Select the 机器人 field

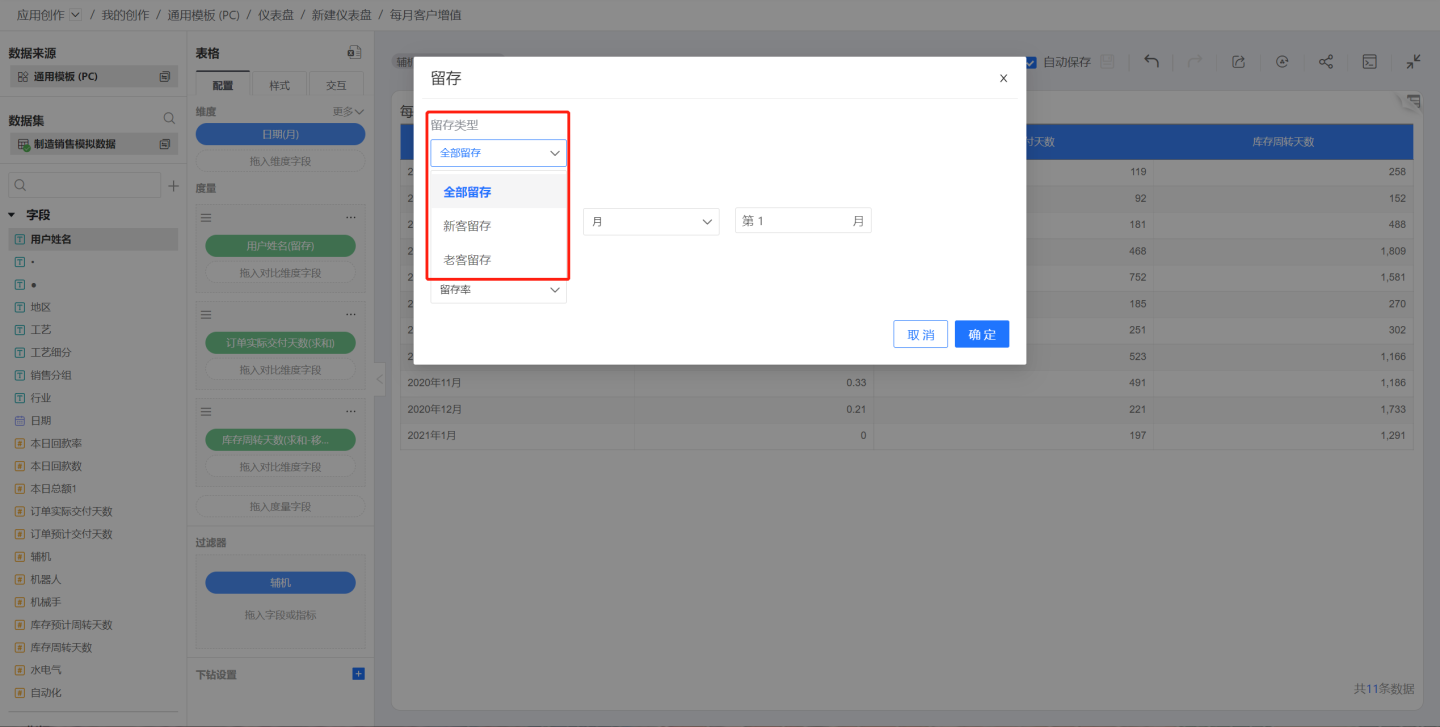click(x=93, y=579)
